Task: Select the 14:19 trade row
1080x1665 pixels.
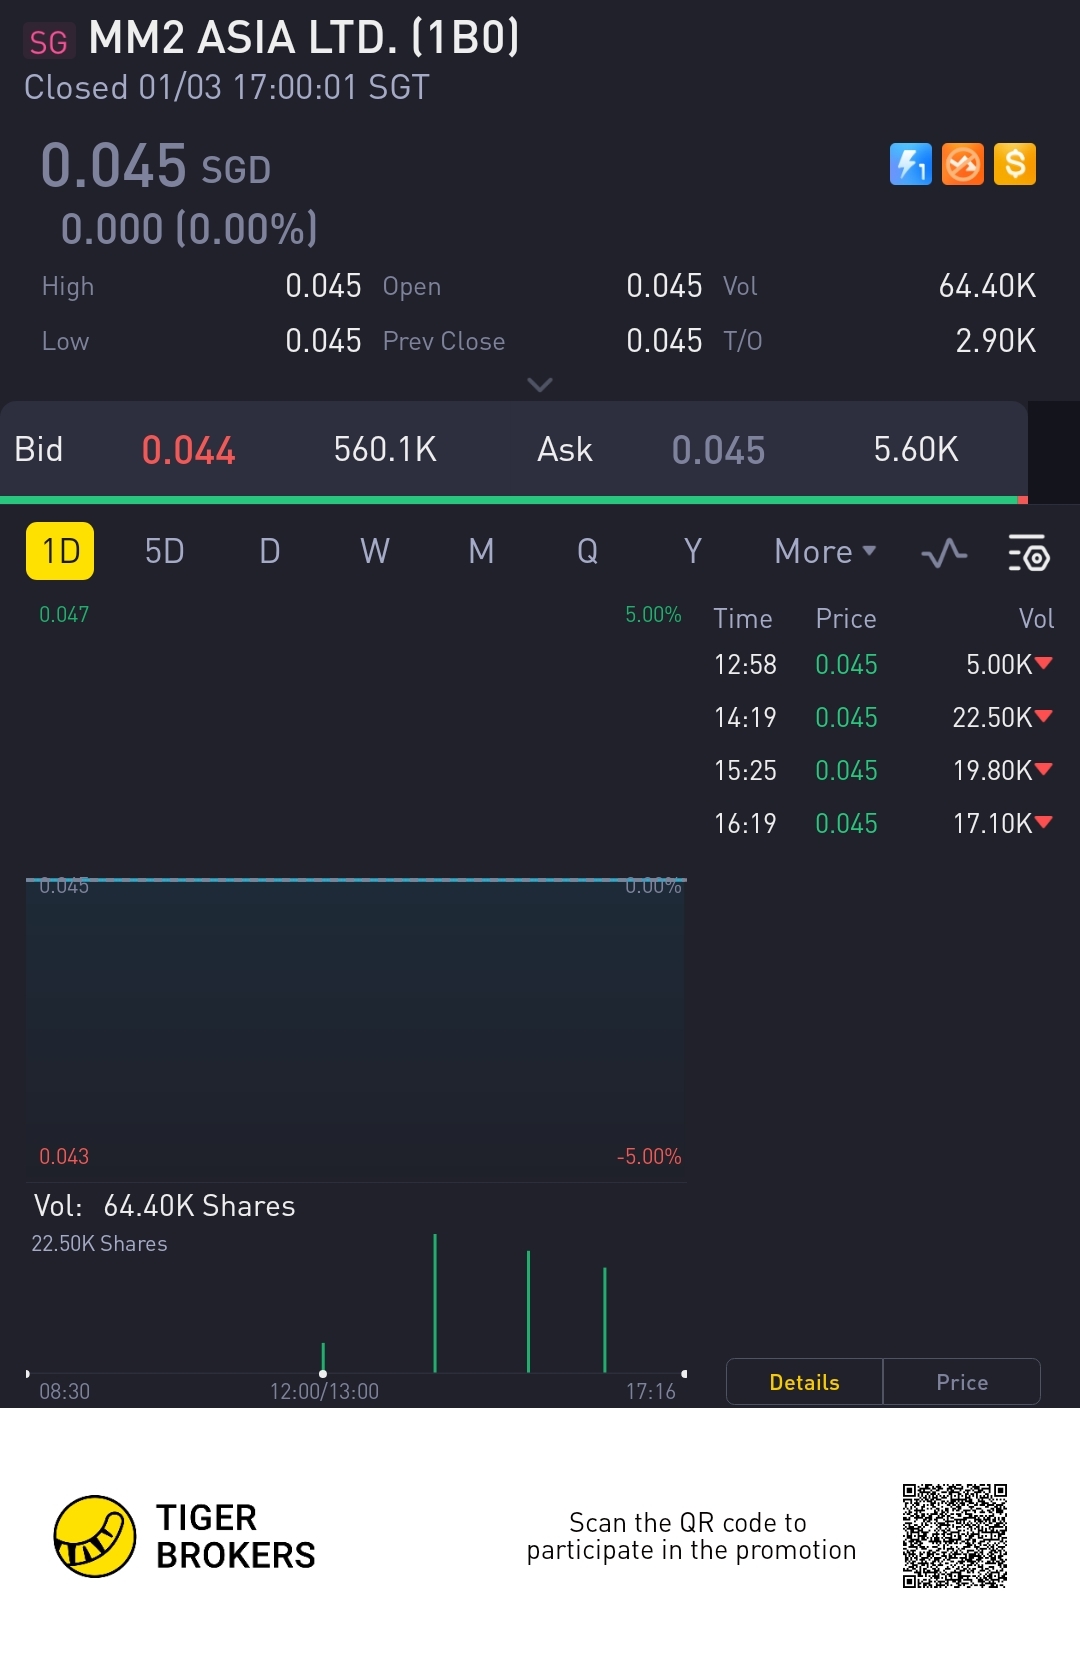Action: (882, 717)
